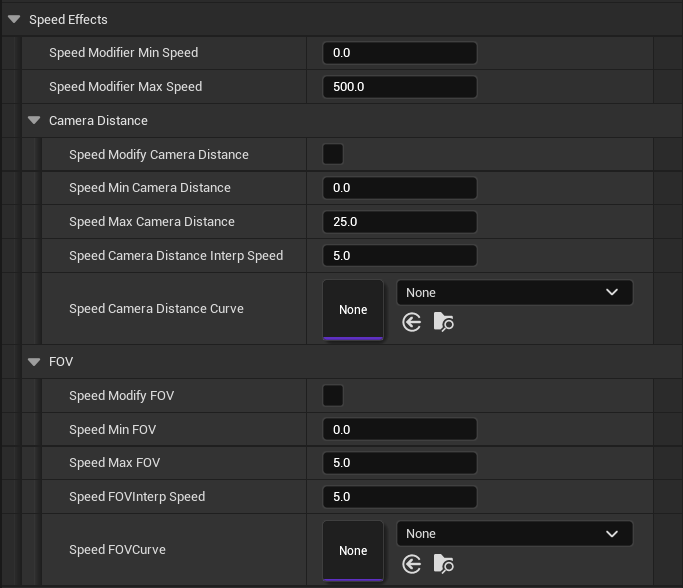Click Speed FOVCurve None thumbnail
This screenshot has height=588, width=683.
[x=353, y=551]
